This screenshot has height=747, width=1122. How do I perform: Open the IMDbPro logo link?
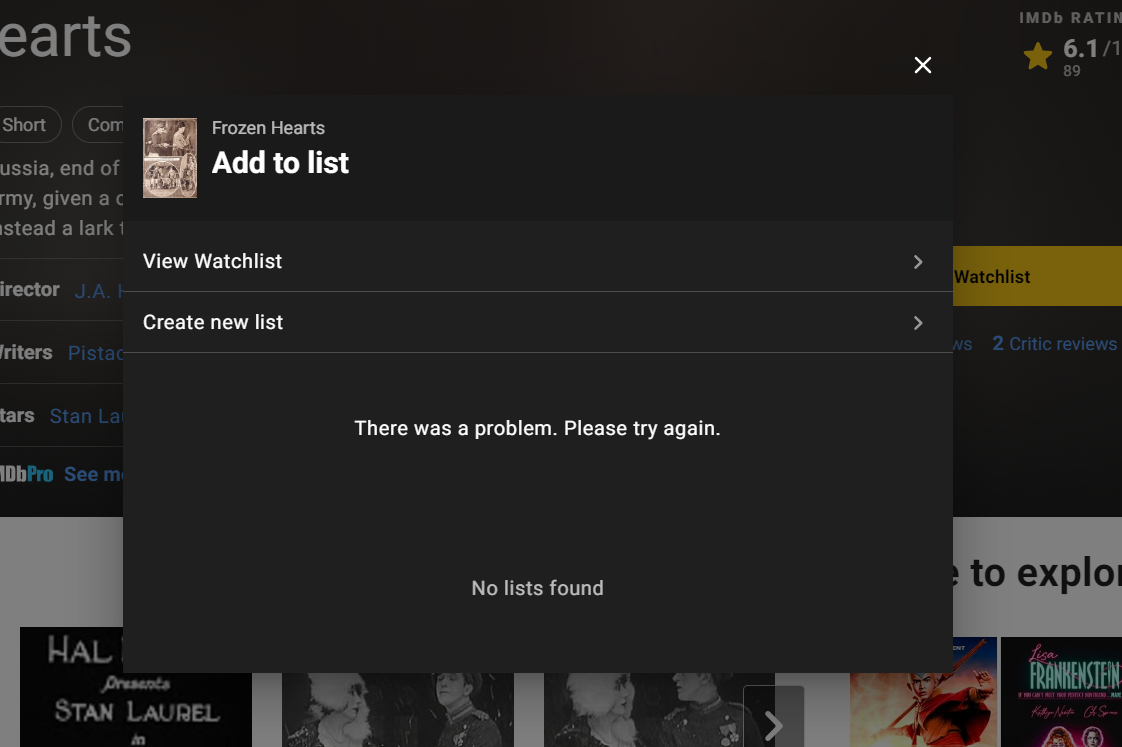26,474
